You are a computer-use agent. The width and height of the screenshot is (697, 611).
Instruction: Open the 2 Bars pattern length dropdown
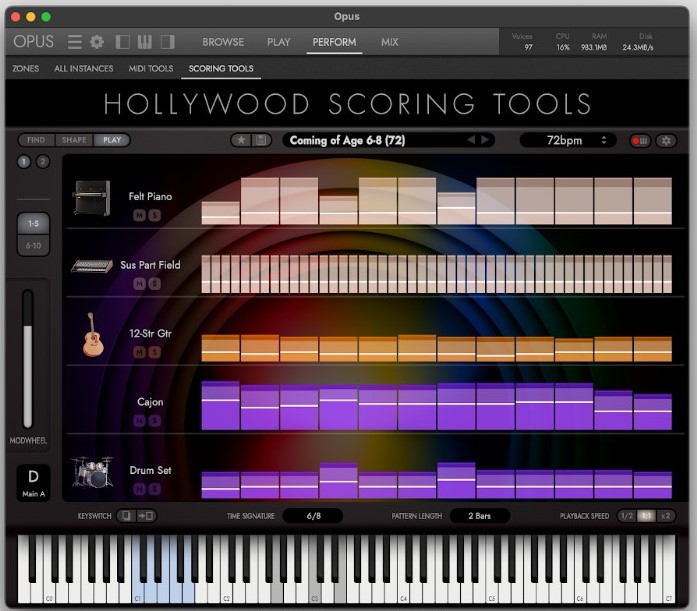click(480, 516)
